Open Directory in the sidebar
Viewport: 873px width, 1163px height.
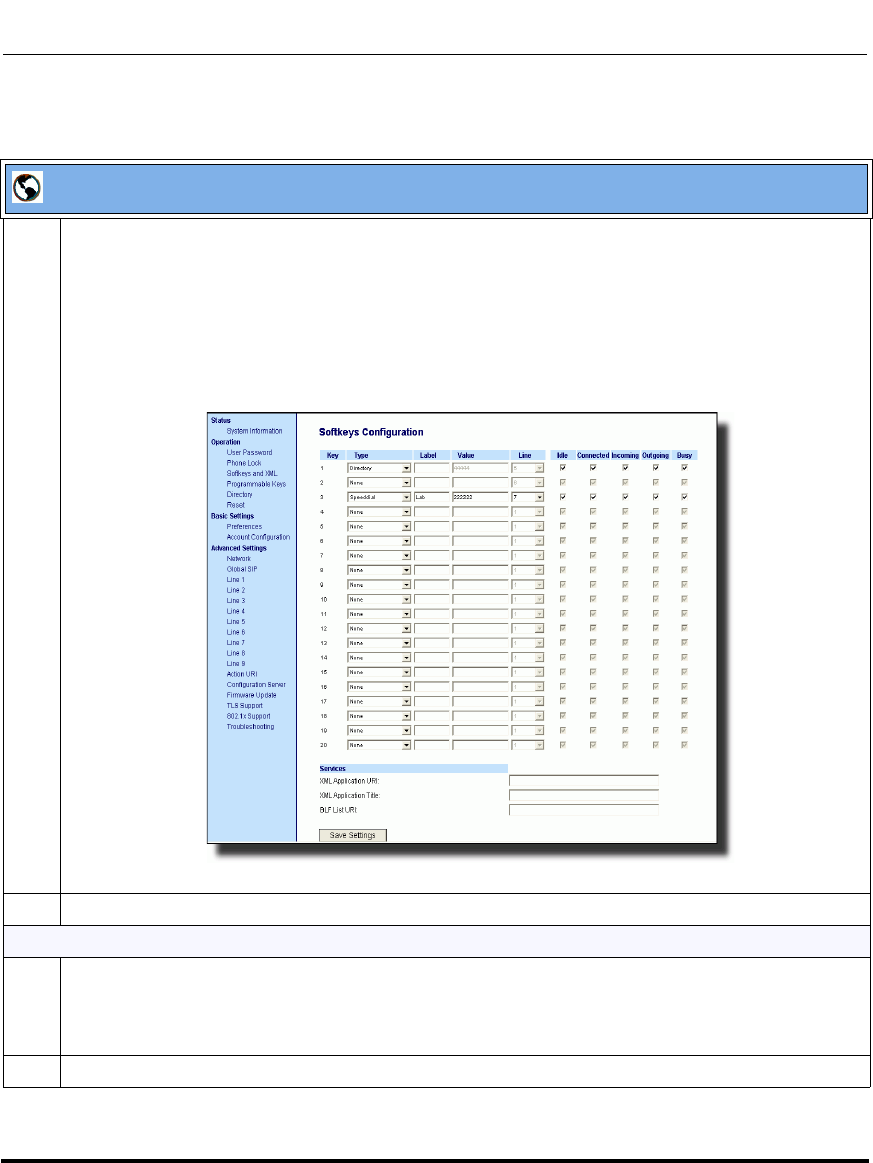pos(240,494)
